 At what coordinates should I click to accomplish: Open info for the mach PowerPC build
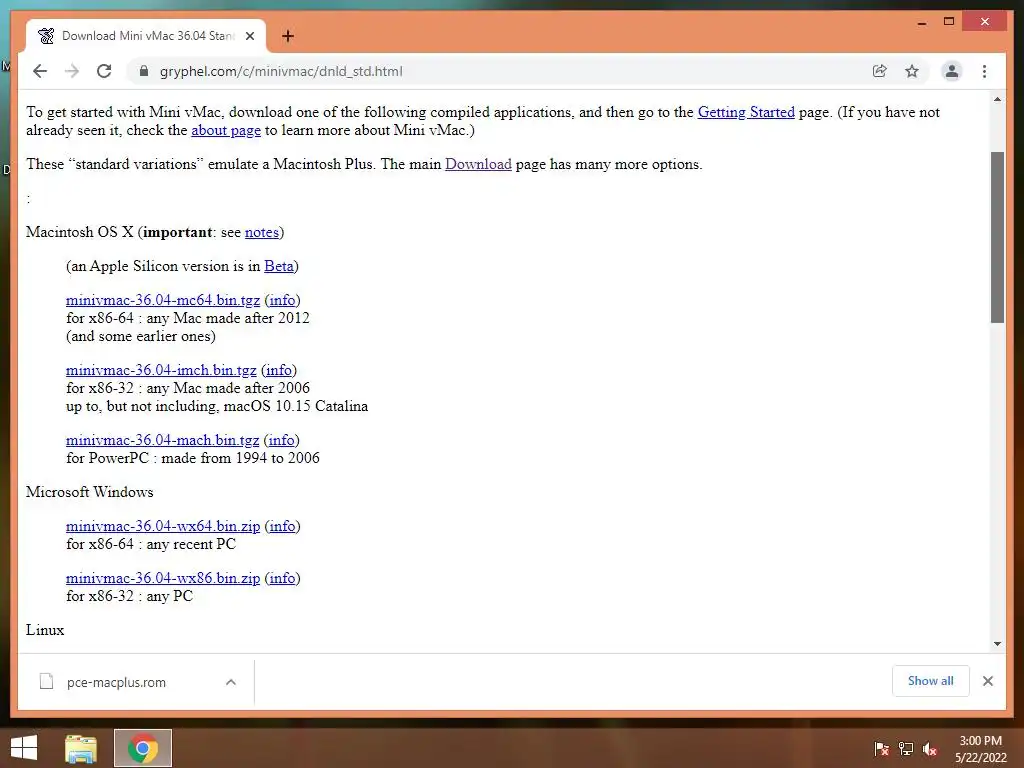281,440
